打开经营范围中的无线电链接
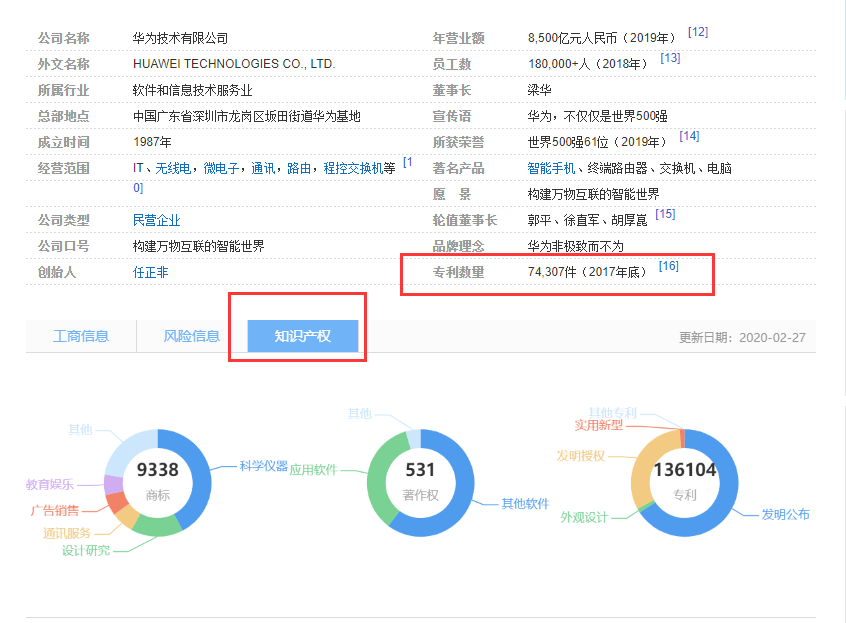 click(173, 166)
